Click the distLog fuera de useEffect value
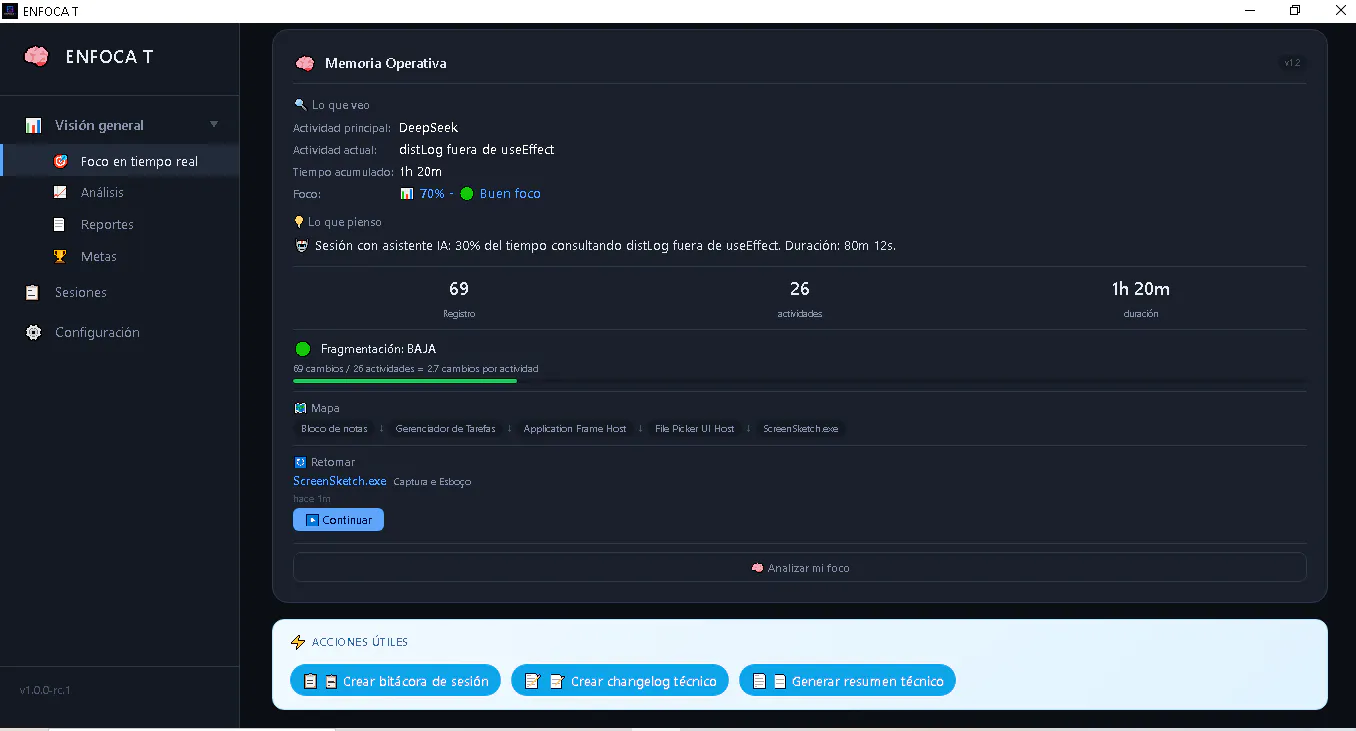The width and height of the screenshot is (1356, 731). (x=476, y=149)
